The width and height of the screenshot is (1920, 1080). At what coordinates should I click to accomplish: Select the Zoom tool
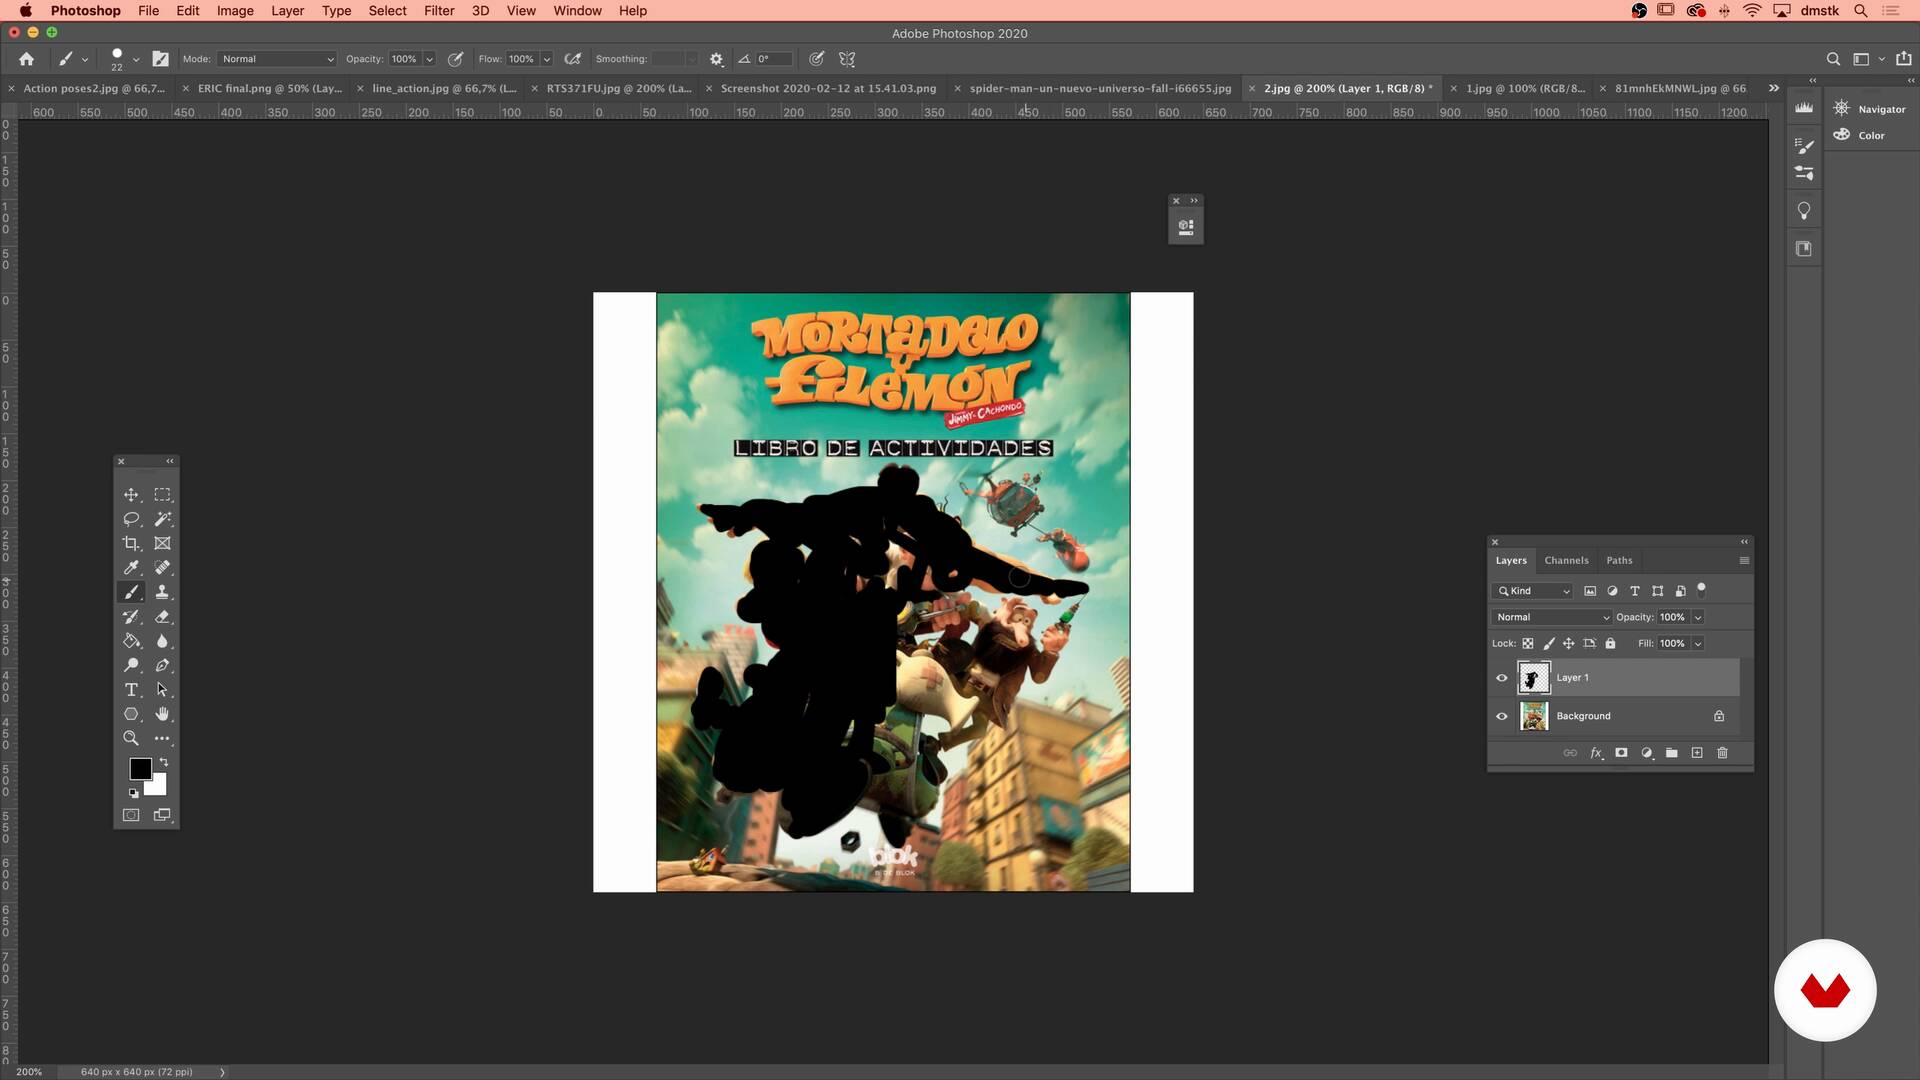(131, 738)
